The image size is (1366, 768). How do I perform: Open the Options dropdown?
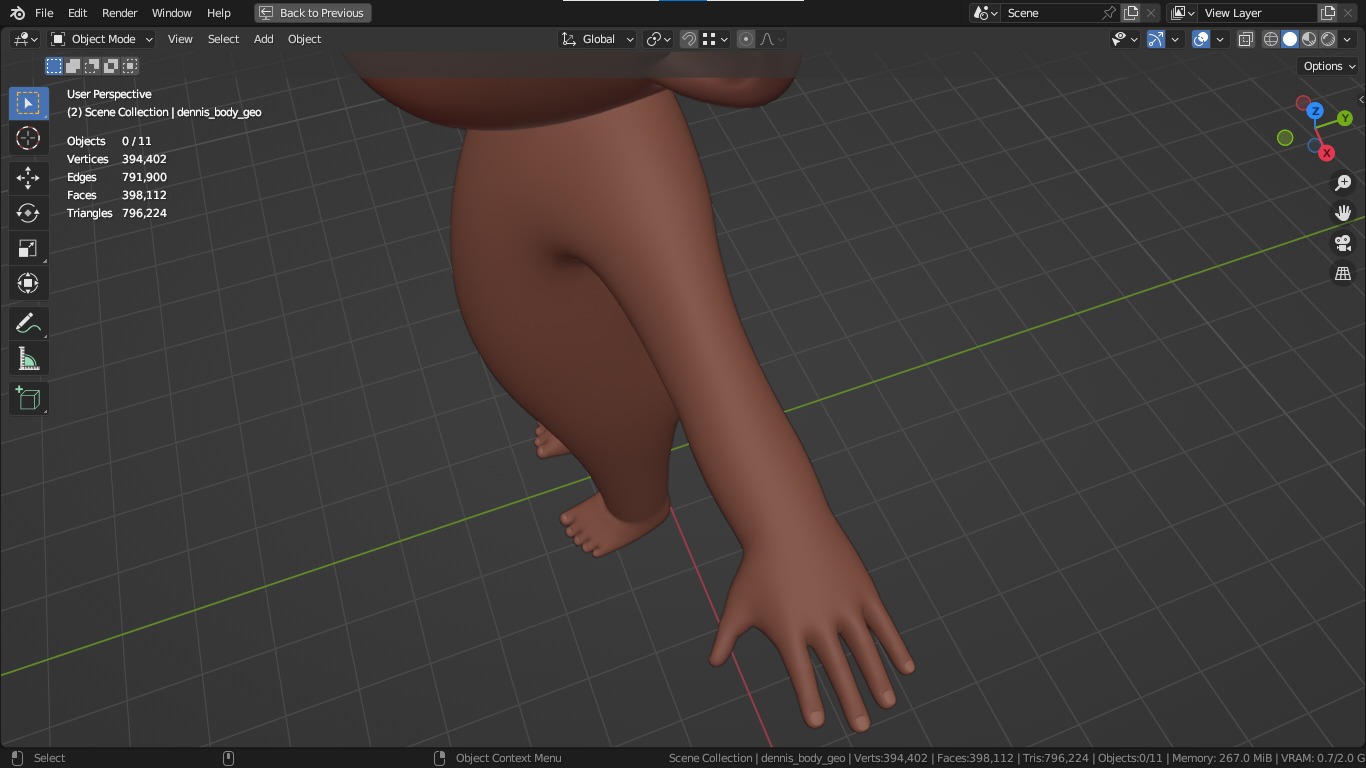1328,66
